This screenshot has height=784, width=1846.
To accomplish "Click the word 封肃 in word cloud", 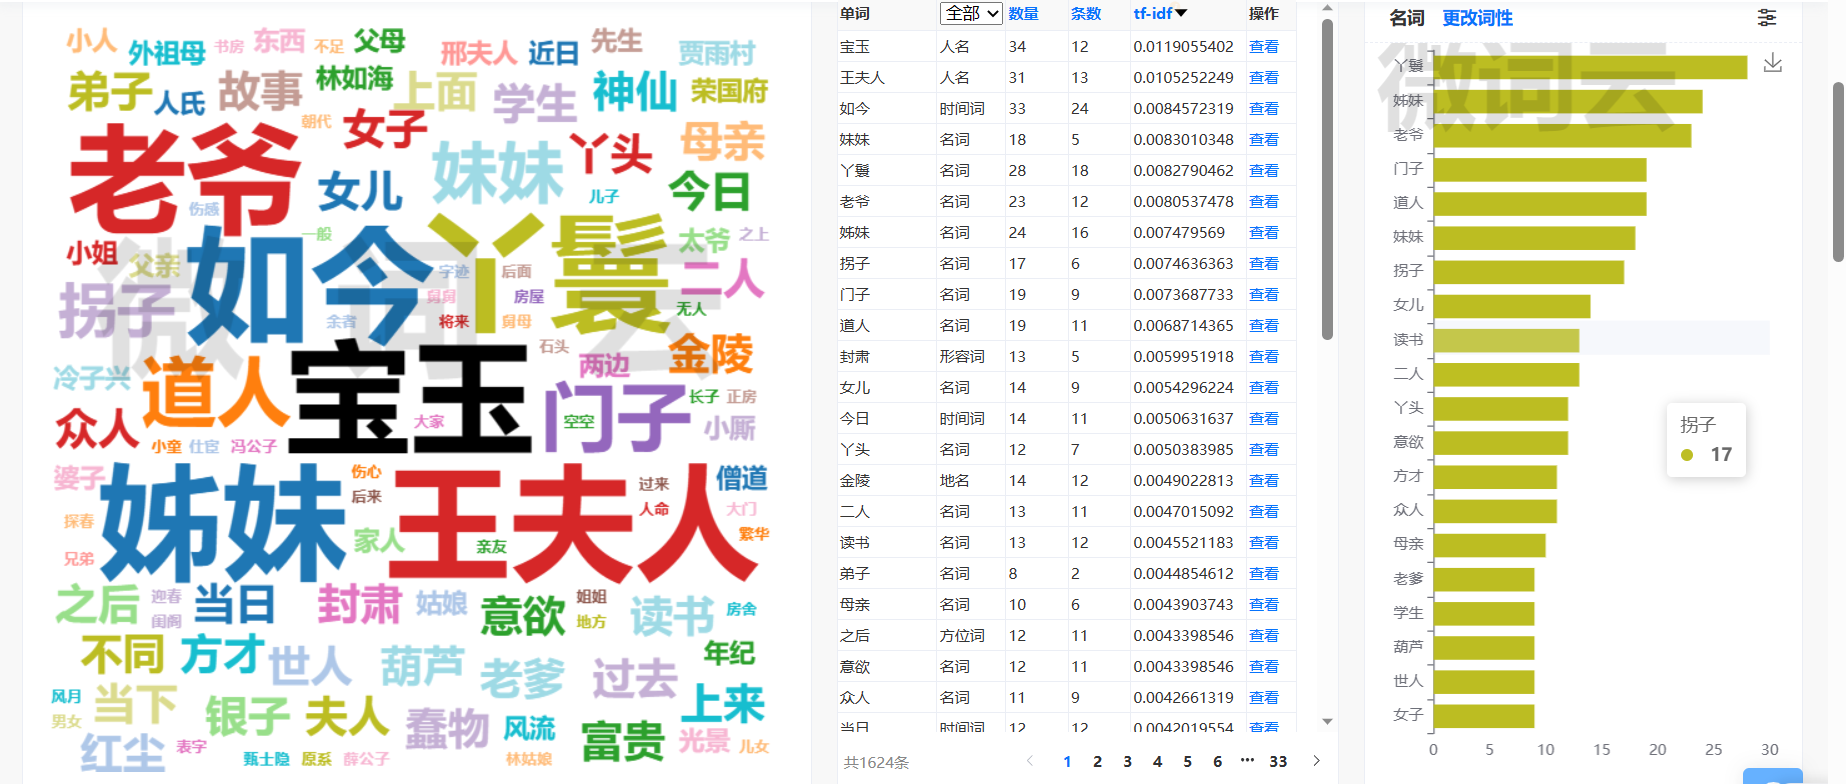I will (360, 605).
